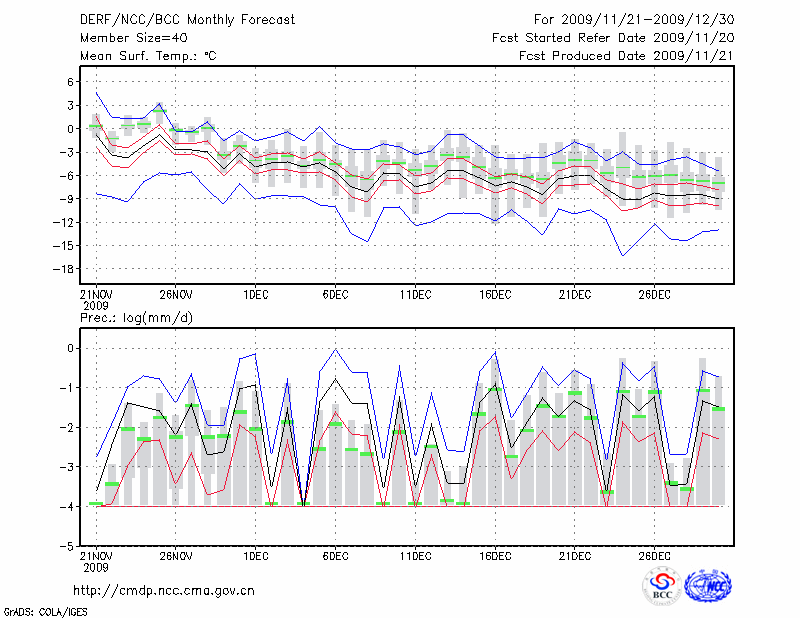Click 26NOV on the precipitation chart axis
Viewport: 800px width, 618px height.
(175, 556)
